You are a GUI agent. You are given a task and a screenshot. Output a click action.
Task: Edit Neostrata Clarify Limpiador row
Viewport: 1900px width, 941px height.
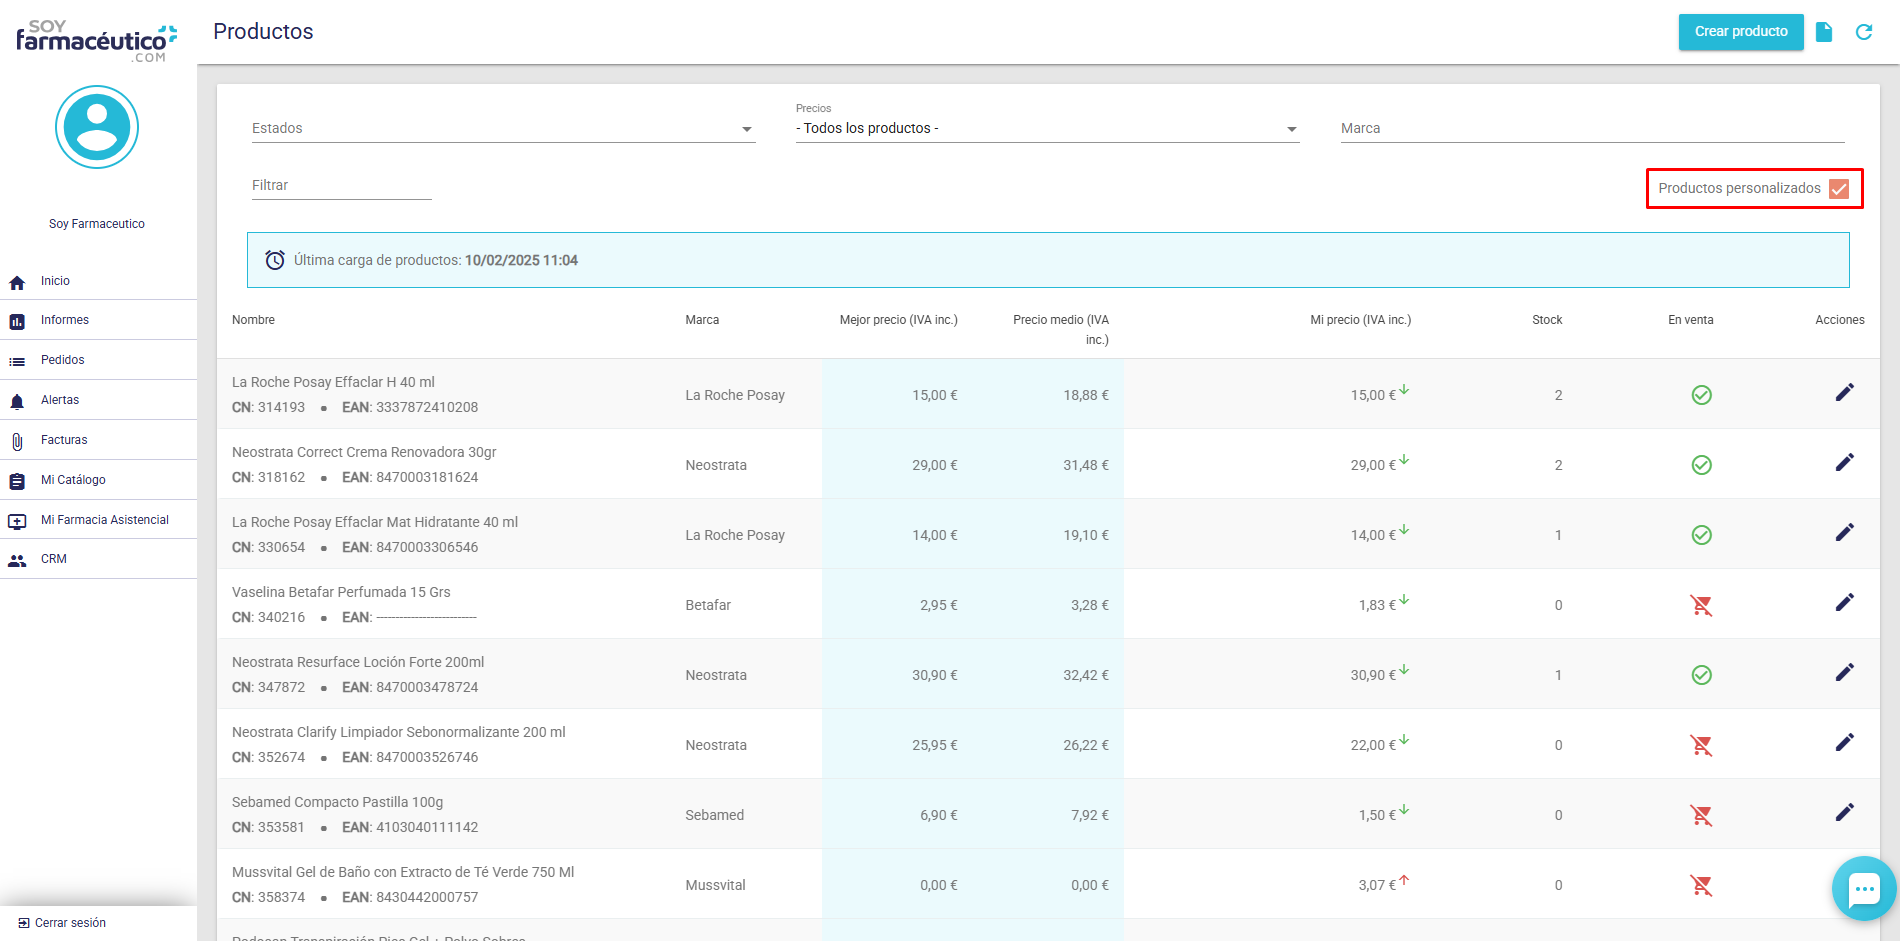click(1845, 742)
